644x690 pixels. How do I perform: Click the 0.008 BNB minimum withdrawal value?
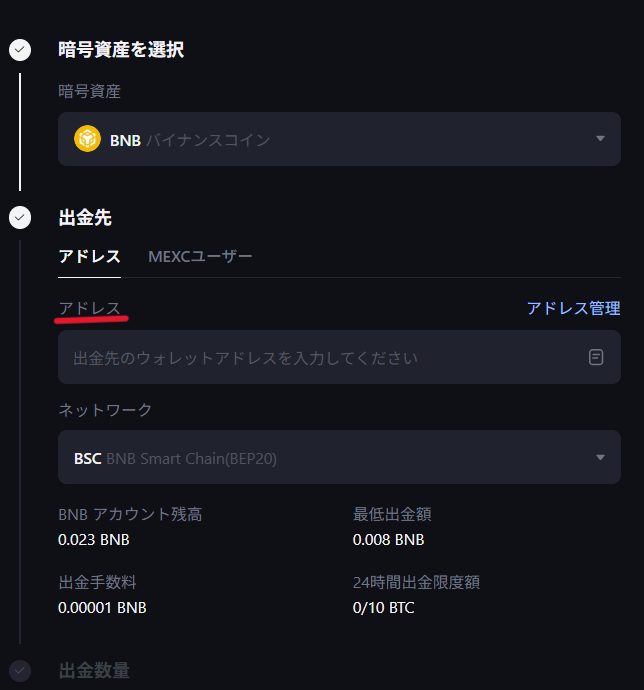point(388,540)
